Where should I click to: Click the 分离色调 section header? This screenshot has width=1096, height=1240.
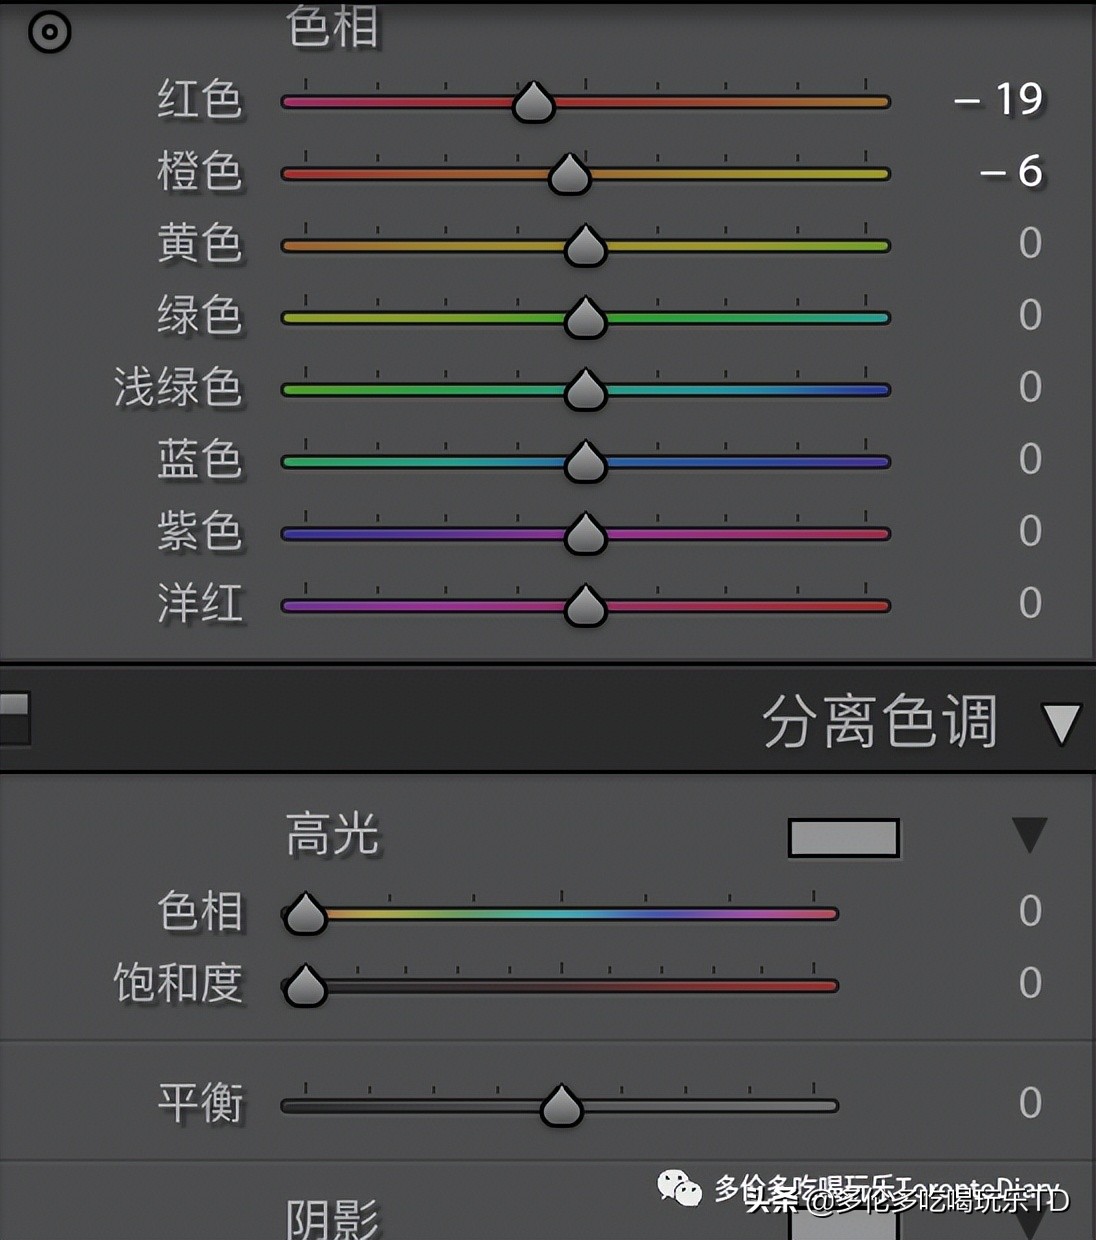(880, 720)
